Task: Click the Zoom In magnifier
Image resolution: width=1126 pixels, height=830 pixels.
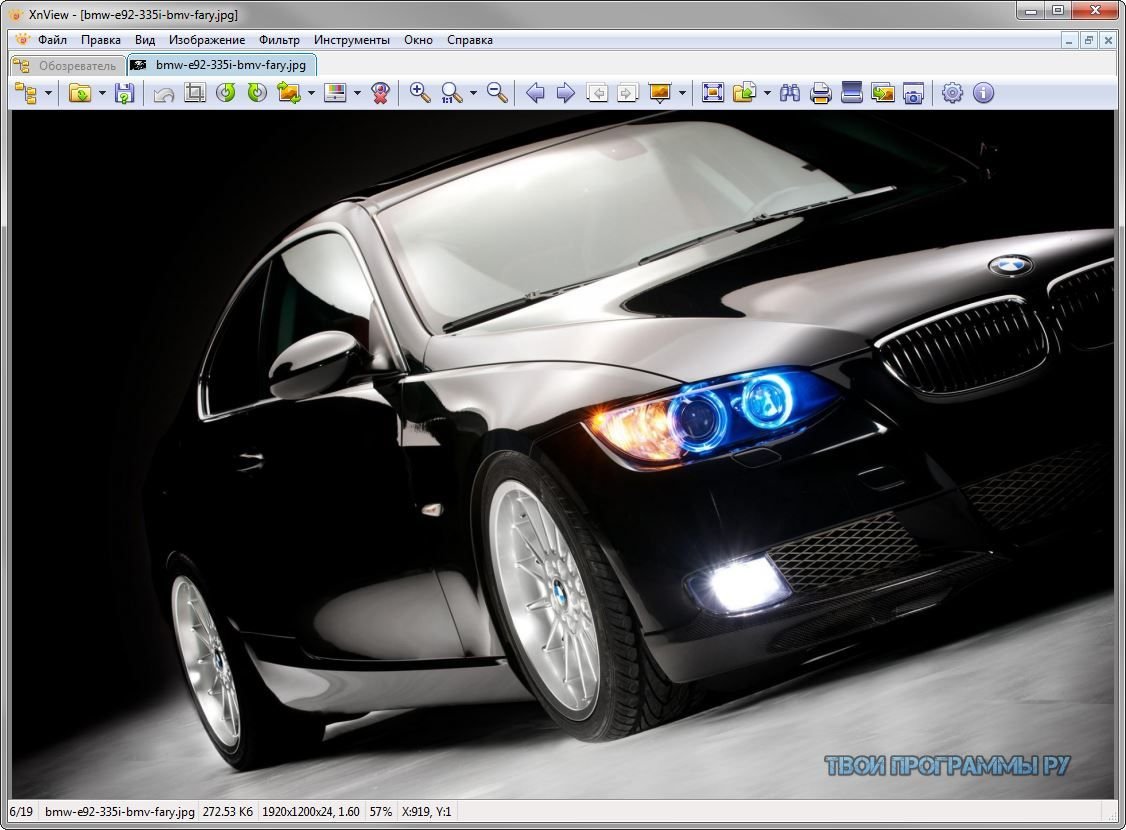Action: click(420, 93)
